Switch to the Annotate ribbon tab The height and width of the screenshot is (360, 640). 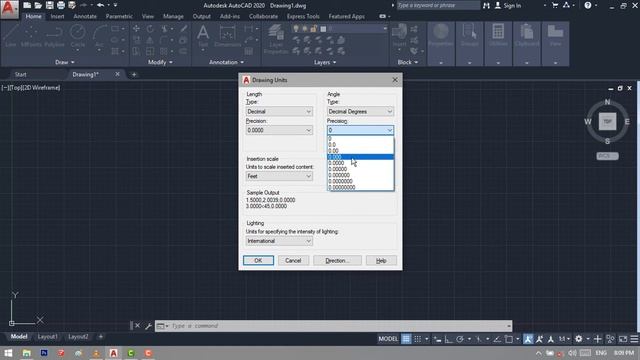click(85, 16)
